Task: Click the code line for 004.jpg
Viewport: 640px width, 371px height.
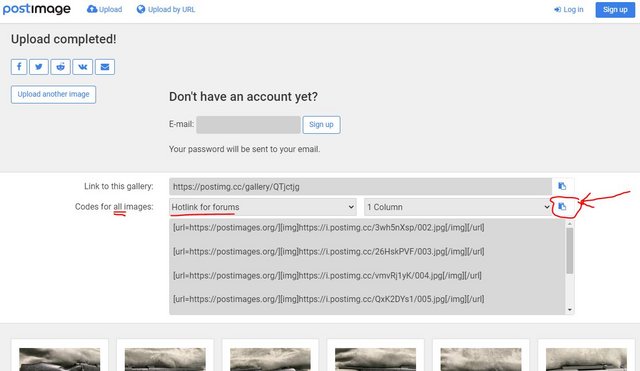Action: (x=327, y=275)
